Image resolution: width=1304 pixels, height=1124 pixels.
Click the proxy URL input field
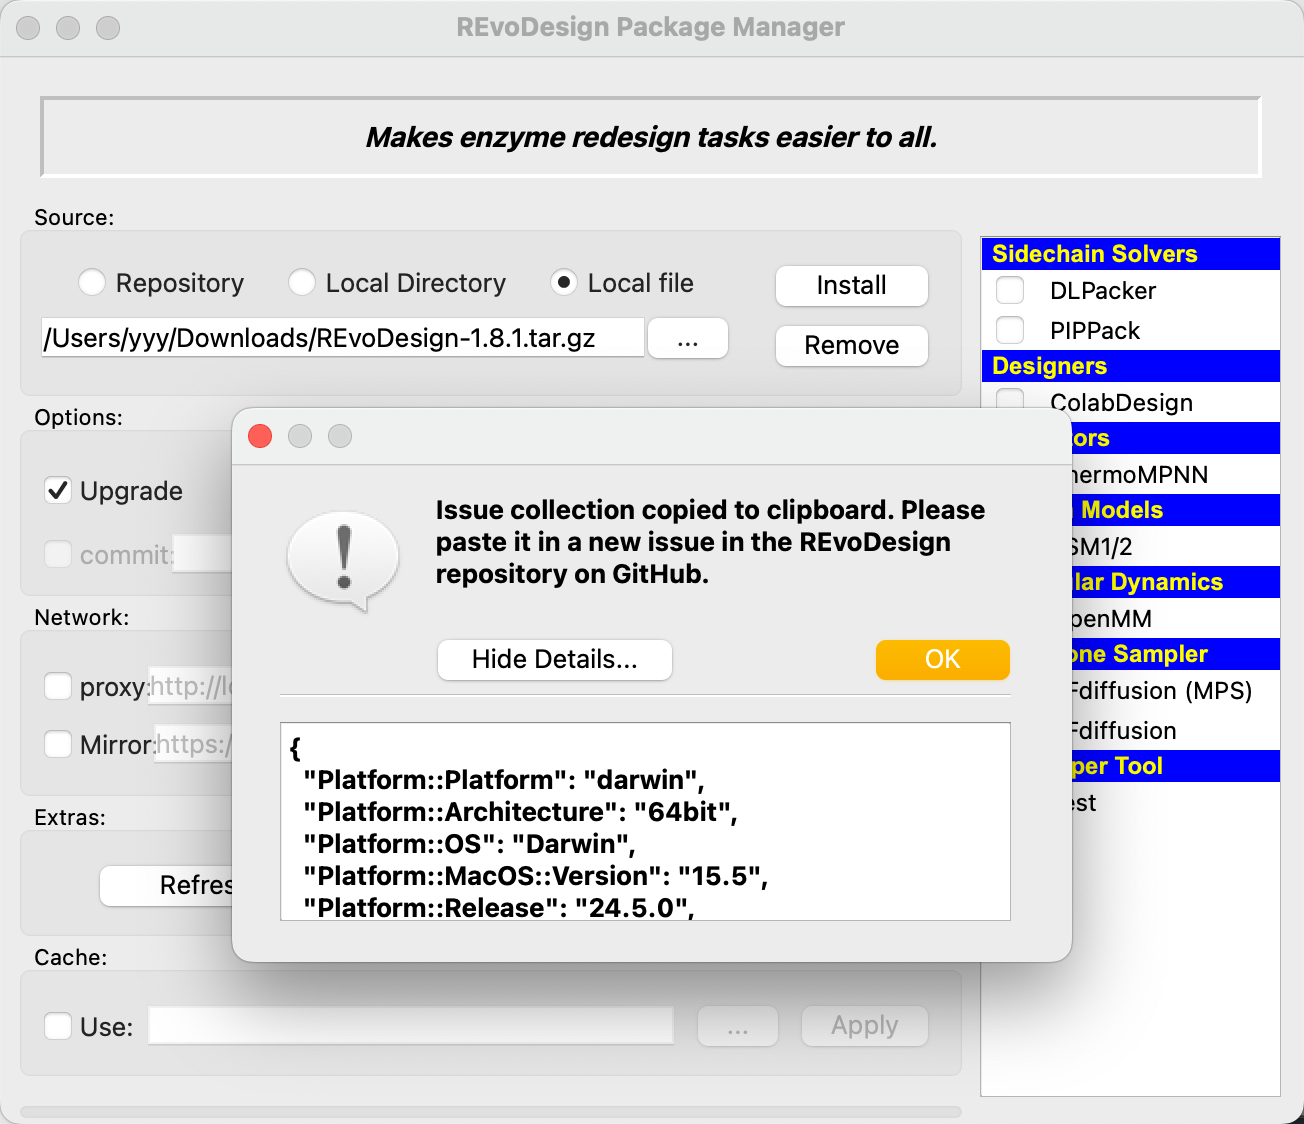(x=191, y=687)
